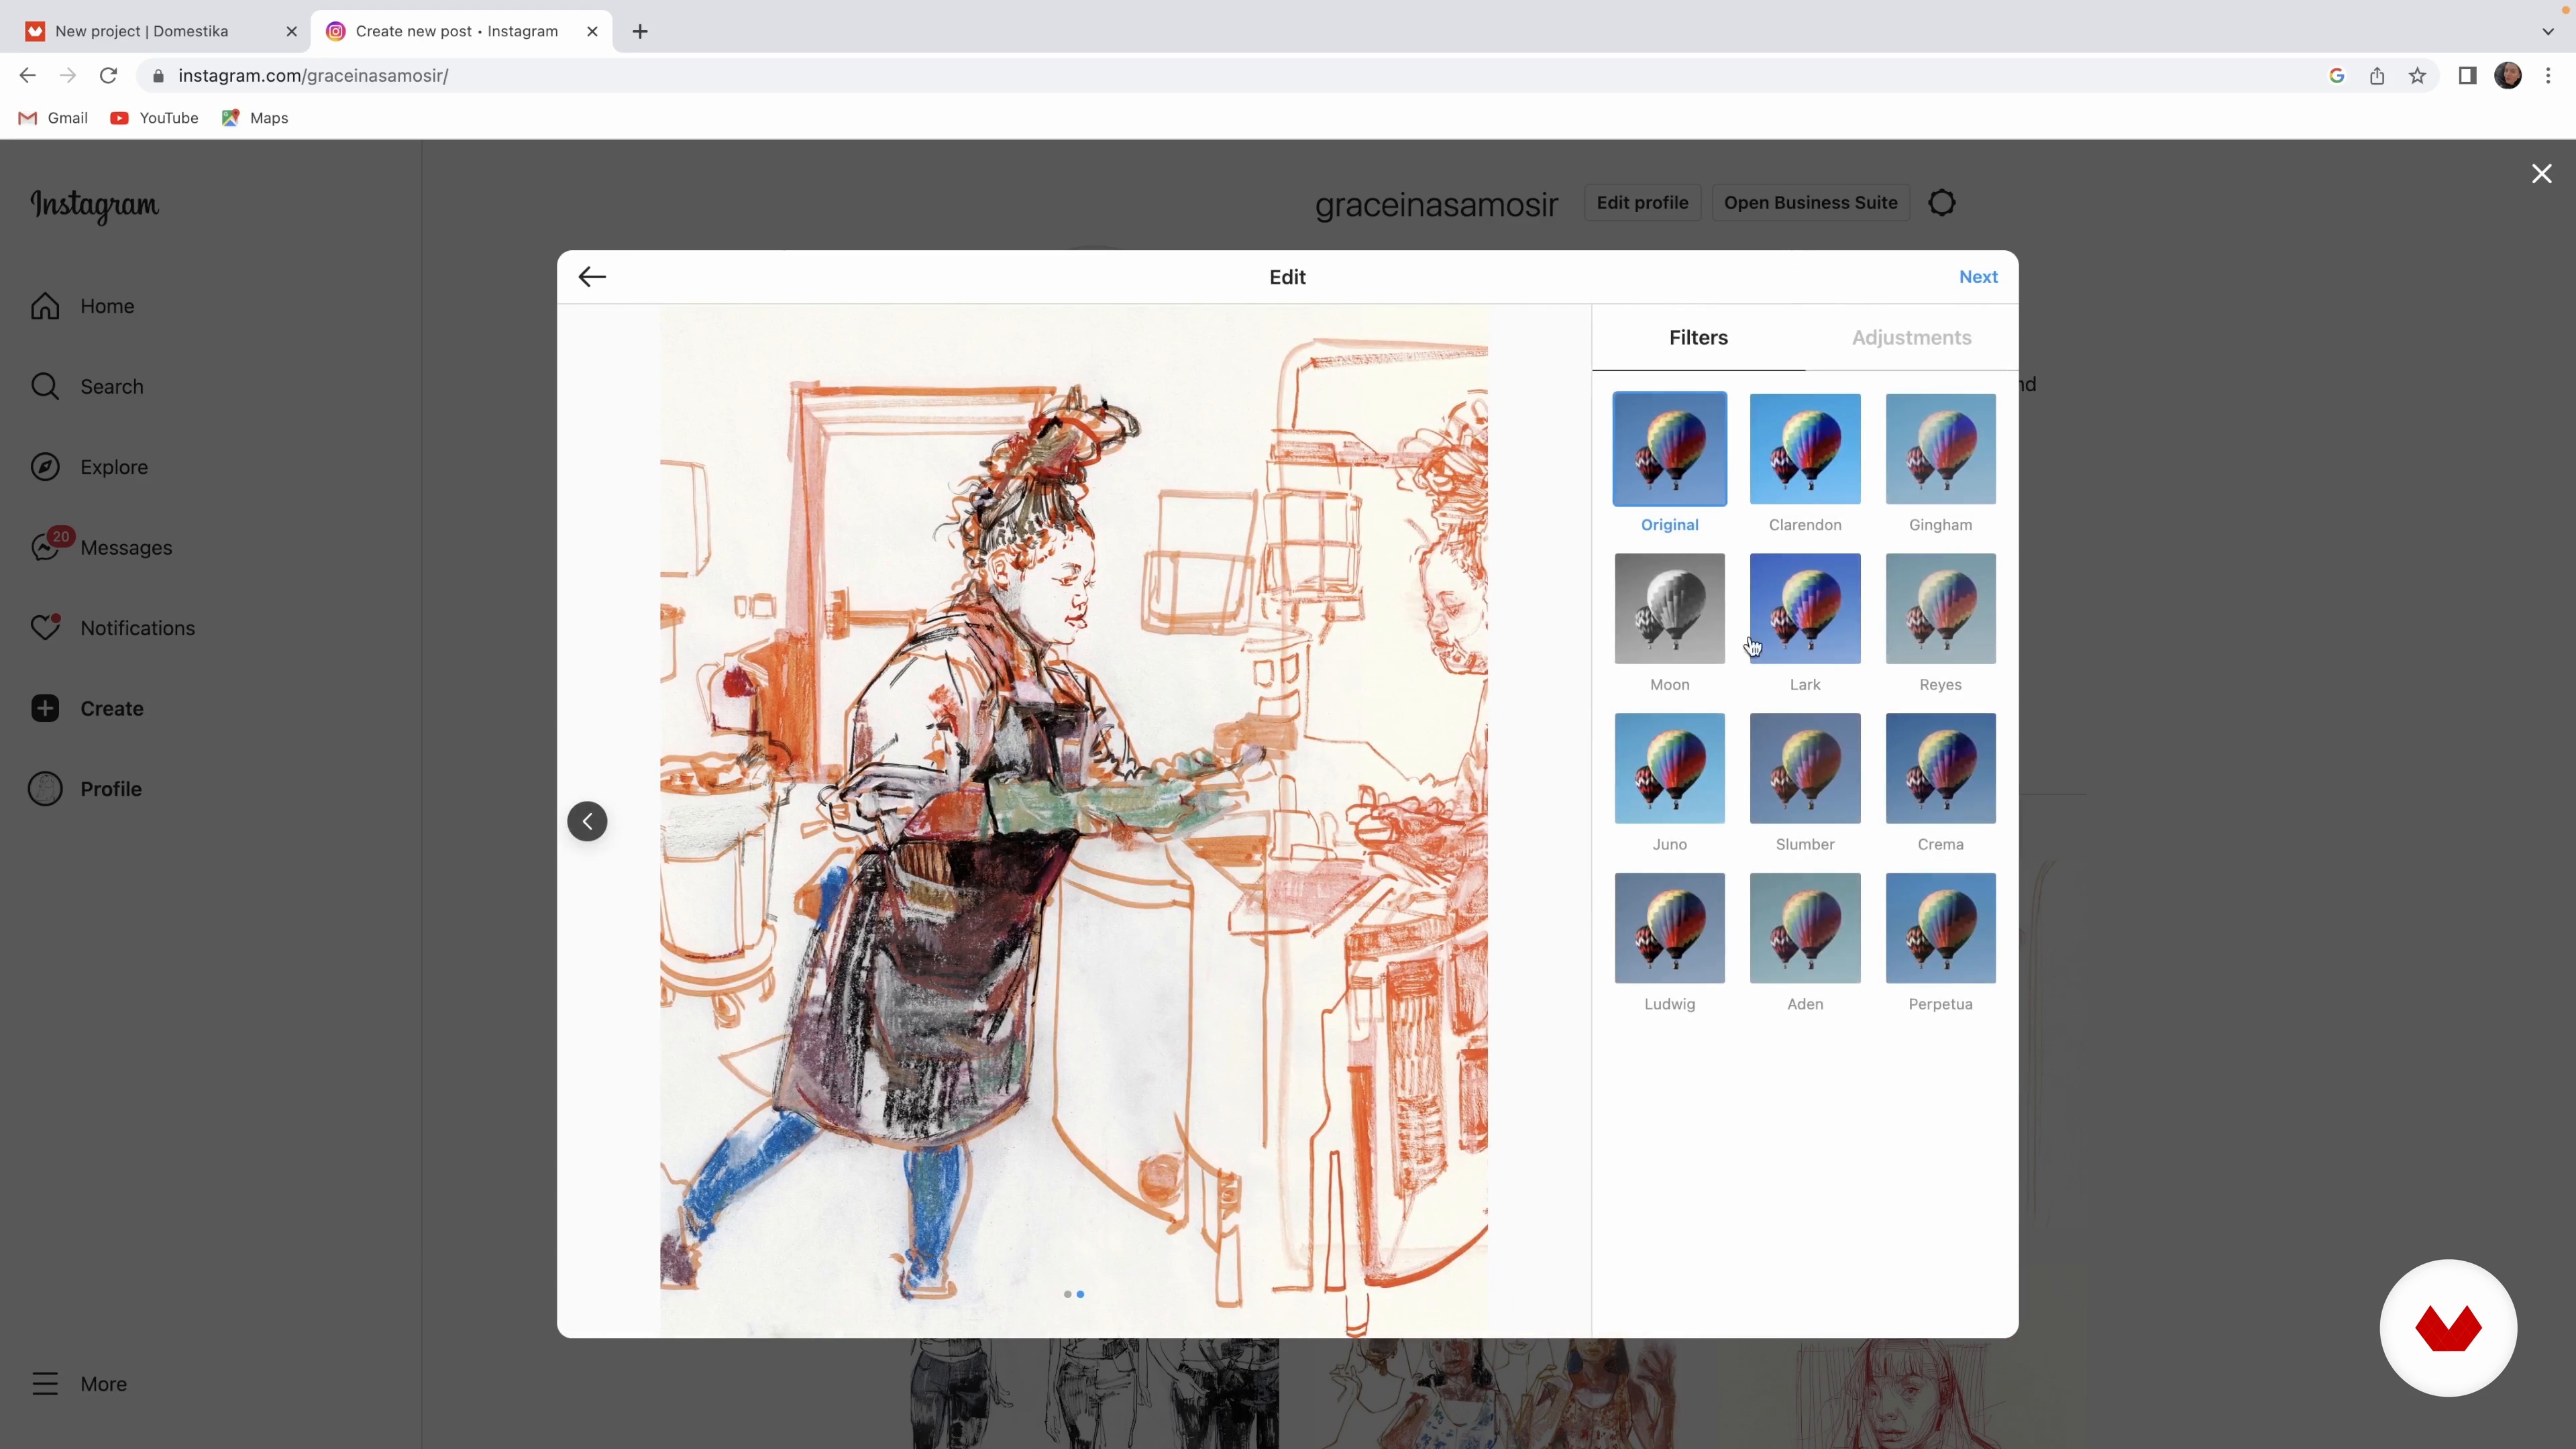Image resolution: width=2576 pixels, height=1449 pixels.
Task: Apply the Clarendon filter
Action: 1804,449
